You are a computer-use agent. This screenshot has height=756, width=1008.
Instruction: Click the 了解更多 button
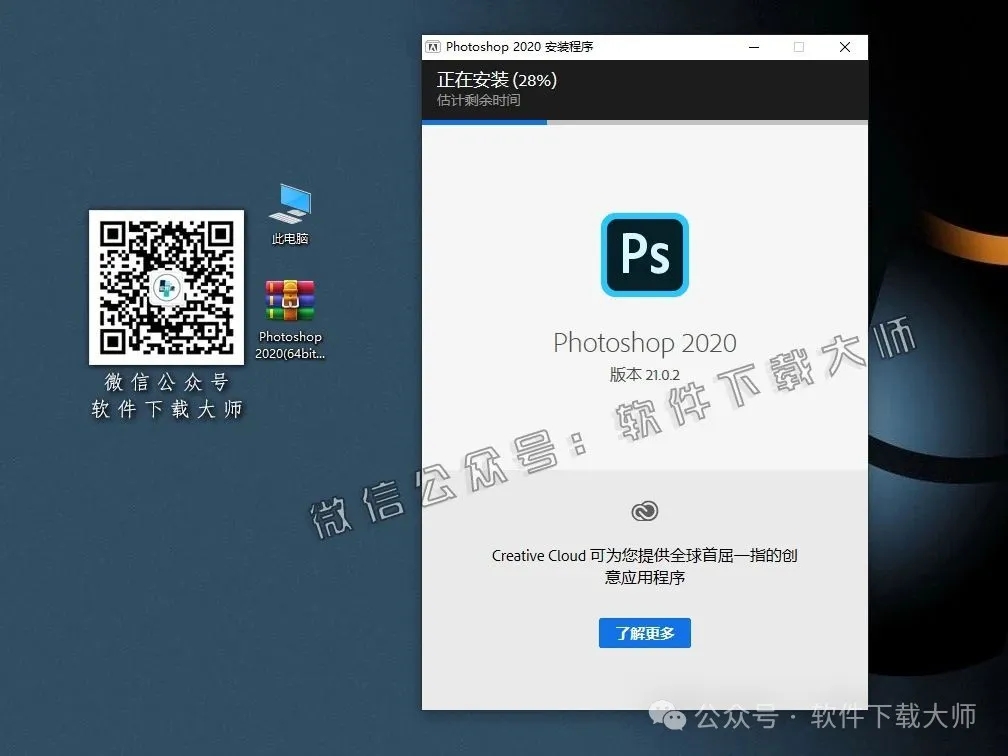point(644,633)
